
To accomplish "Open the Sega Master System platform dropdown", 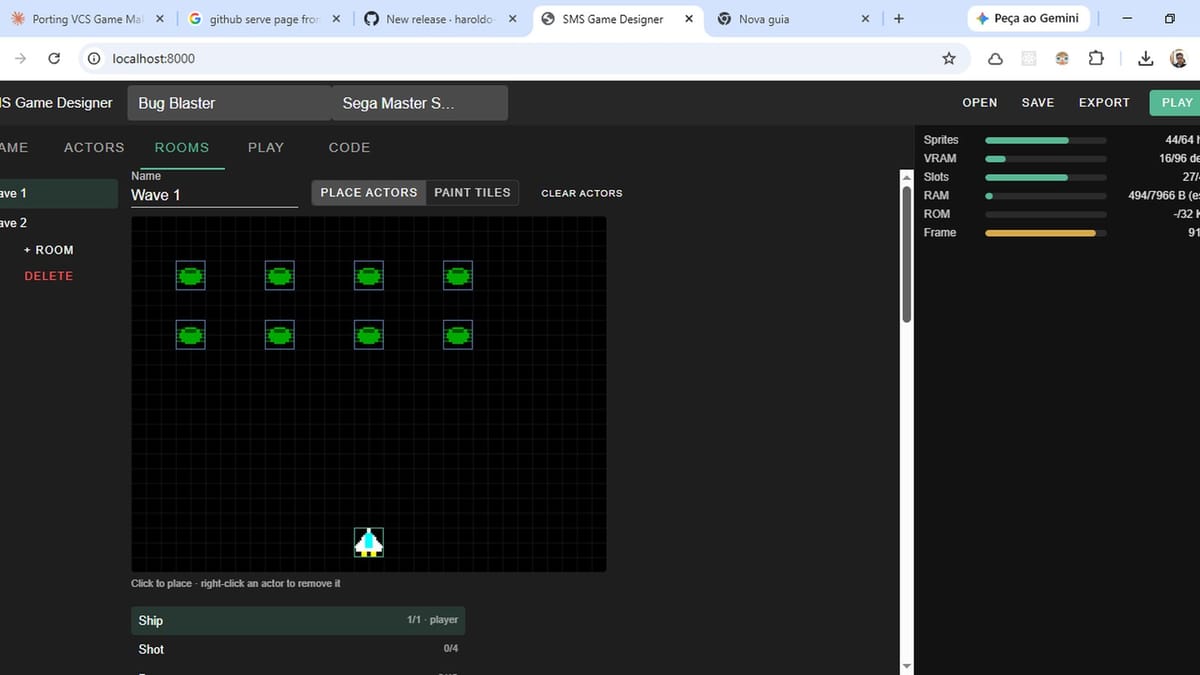I will [420, 103].
